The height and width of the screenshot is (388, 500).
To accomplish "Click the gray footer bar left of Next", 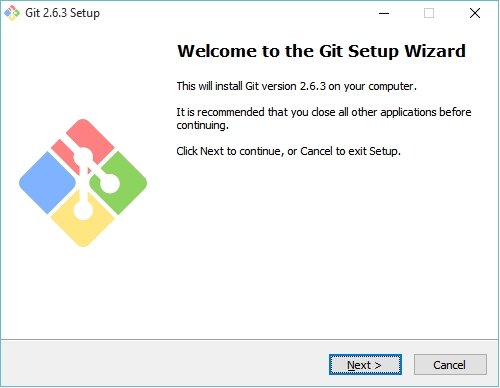I will click(x=163, y=363).
